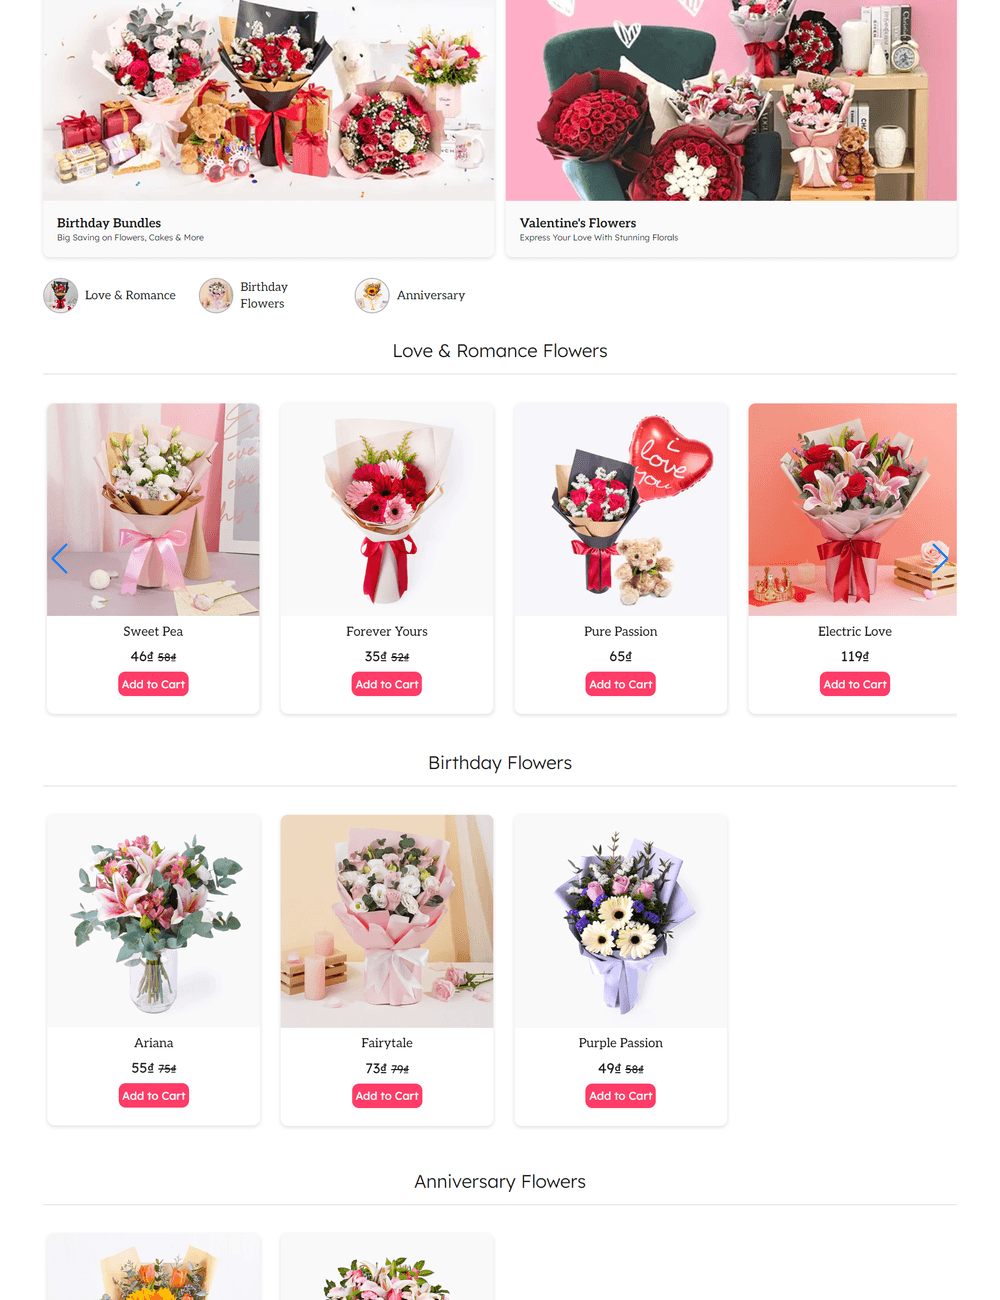Open the Purple Passion bouquet photo
Image resolution: width=1000 pixels, height=1300 pixels.
coord(621,921)
